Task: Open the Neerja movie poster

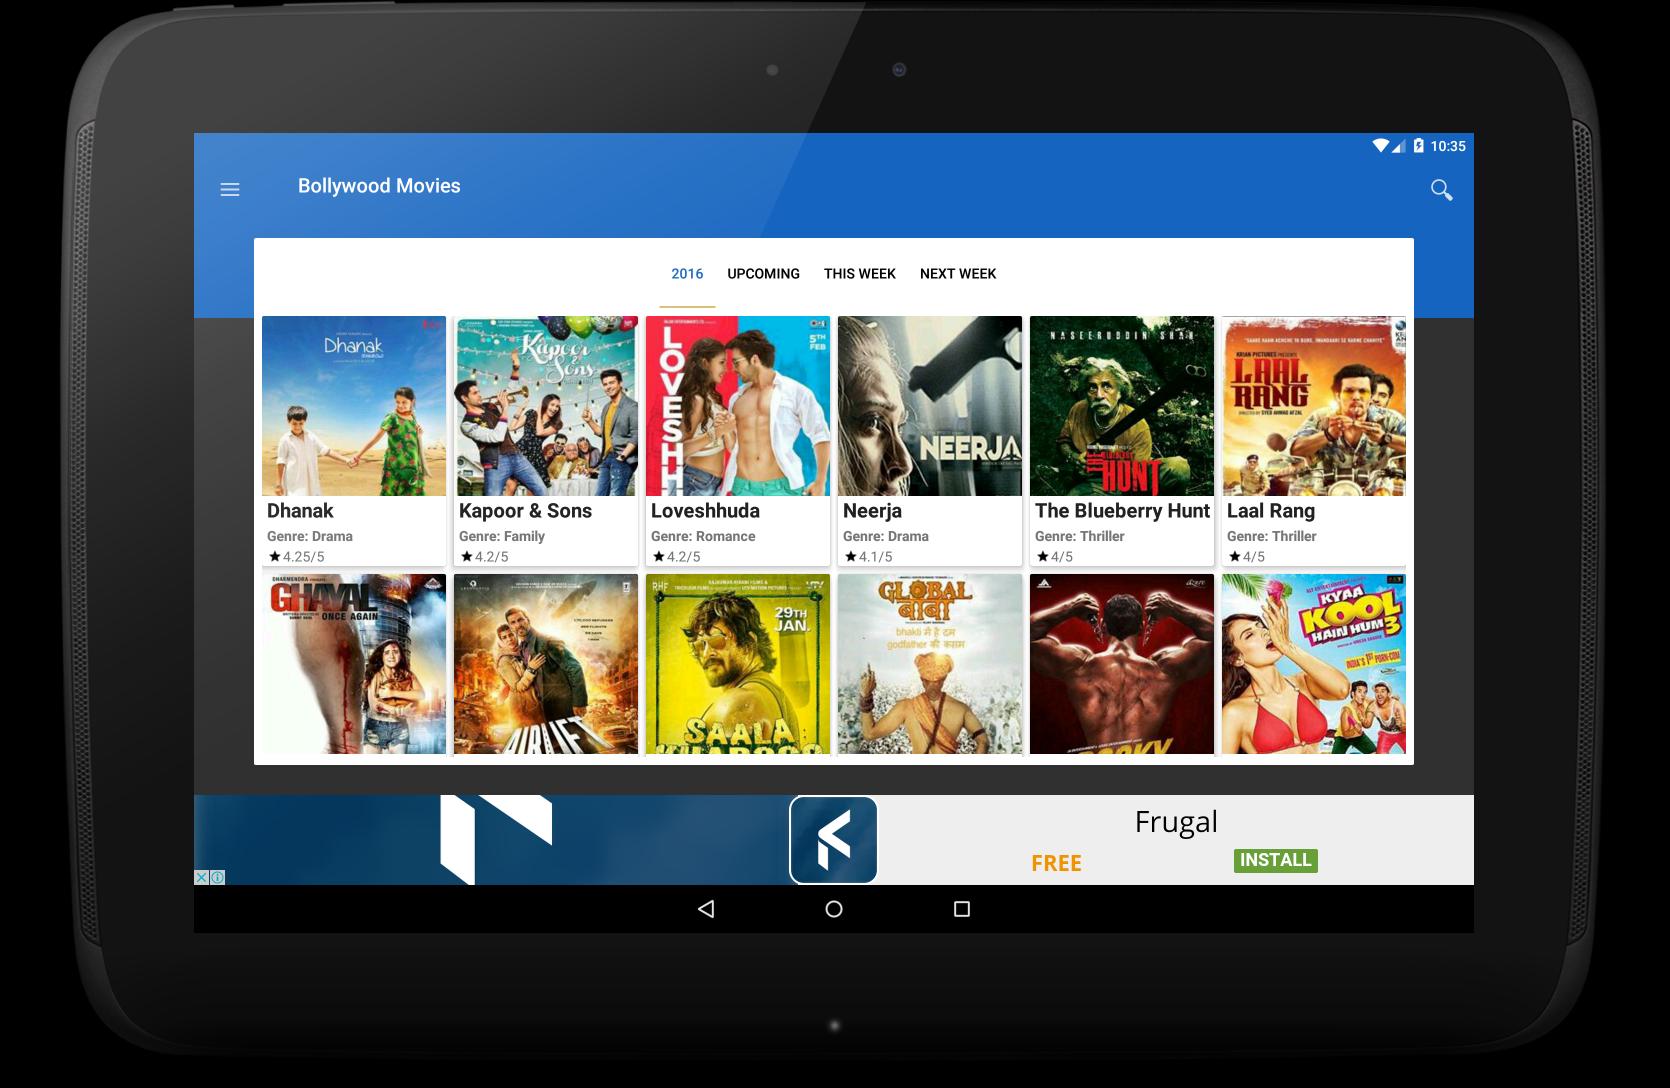Action: point(930,406)
